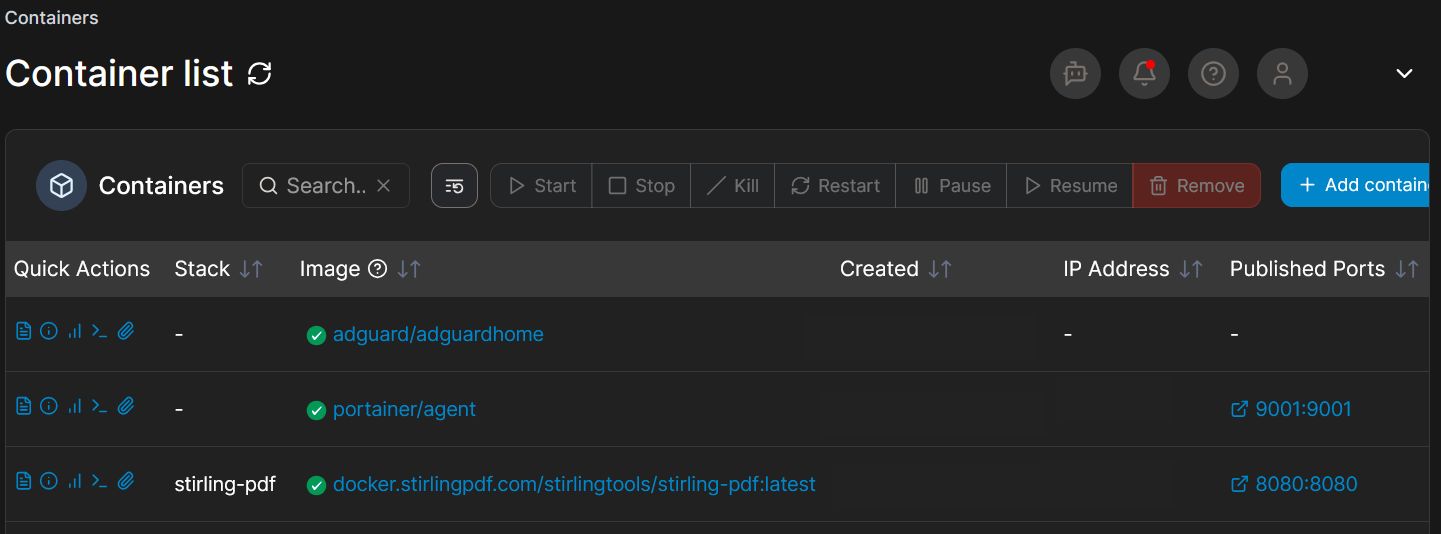Click green status check beside adguard/adguardhome

click(x=316, y=335)
